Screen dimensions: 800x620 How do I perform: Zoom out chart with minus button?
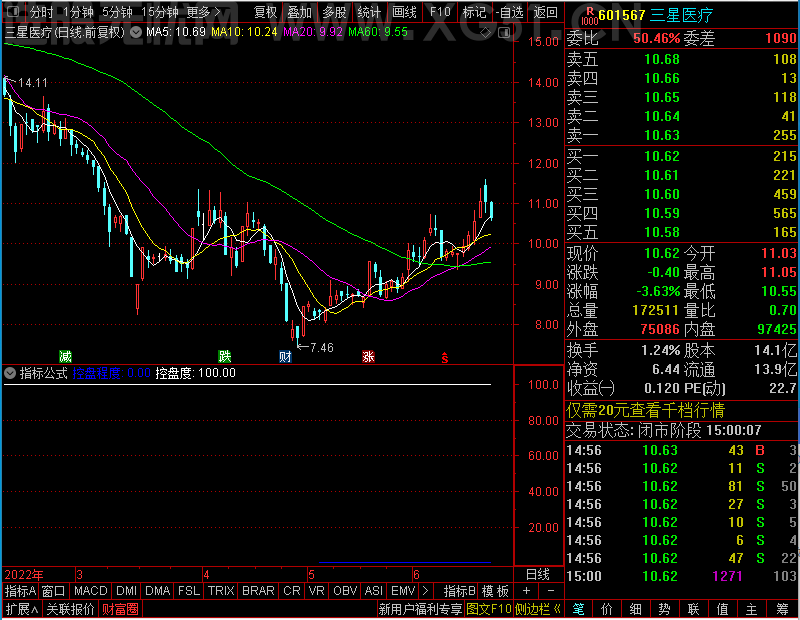click(551, 591)
